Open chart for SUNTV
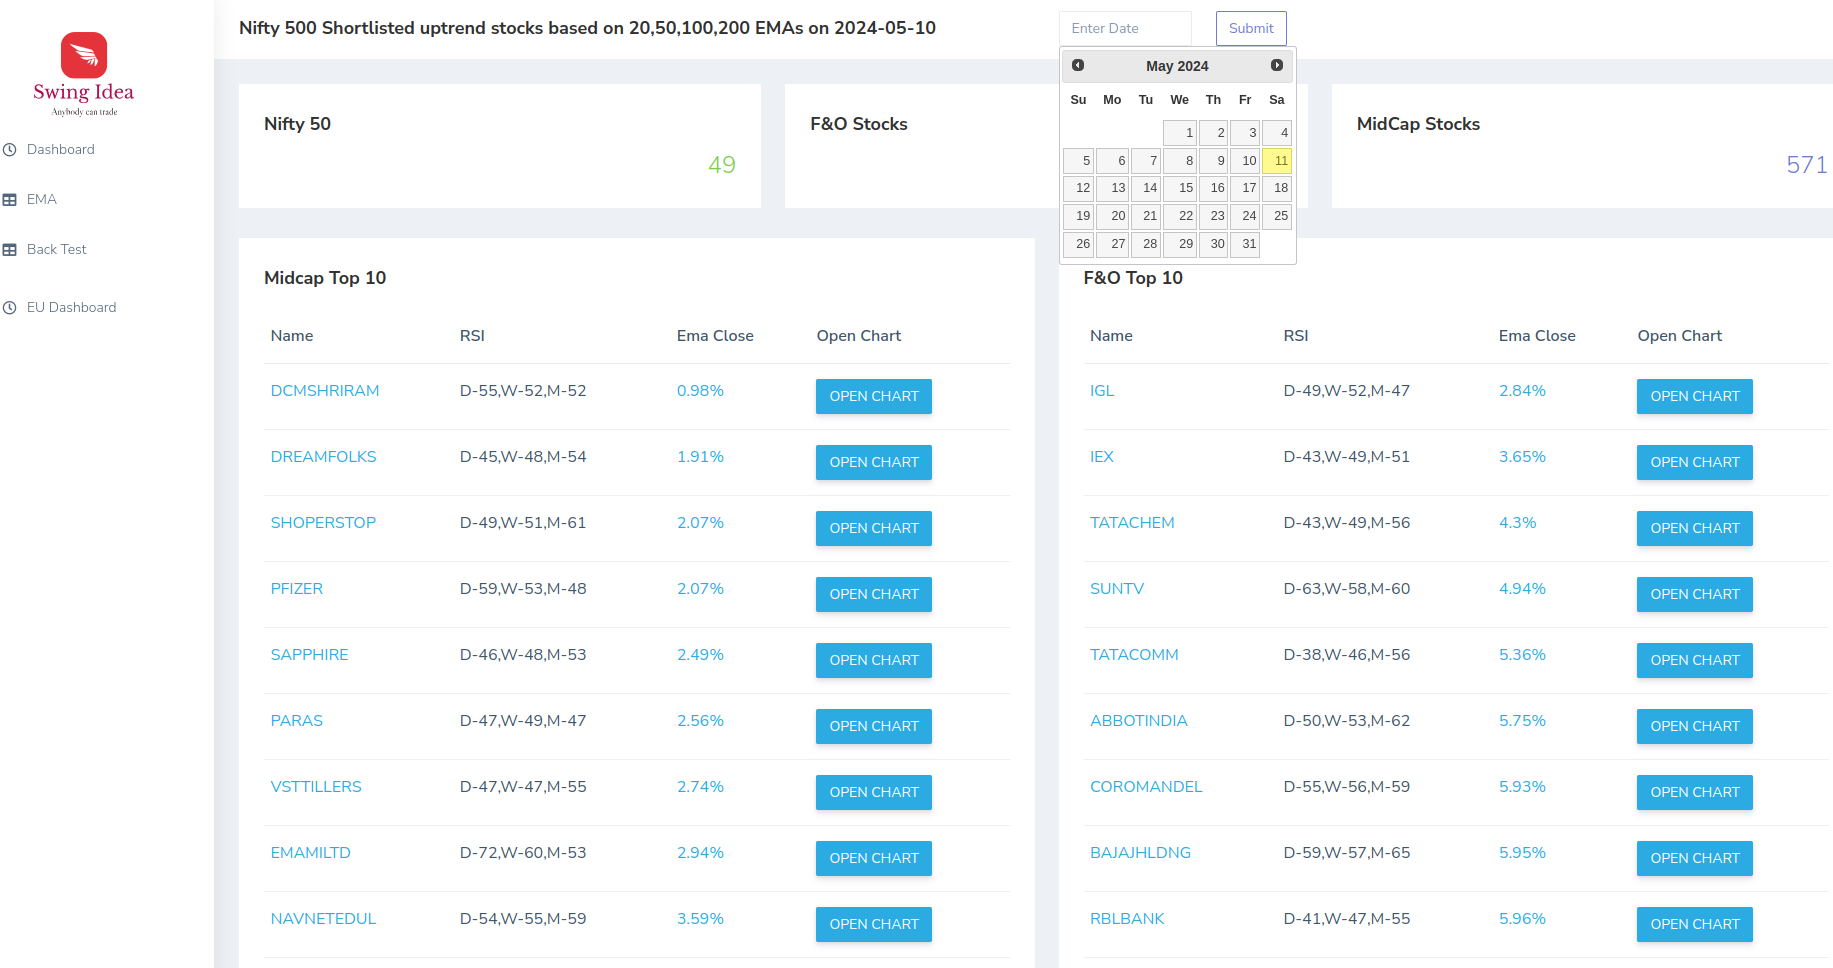Image resolution: width=1833 pixels, height=968 pixels. (x=1695, y=594)
